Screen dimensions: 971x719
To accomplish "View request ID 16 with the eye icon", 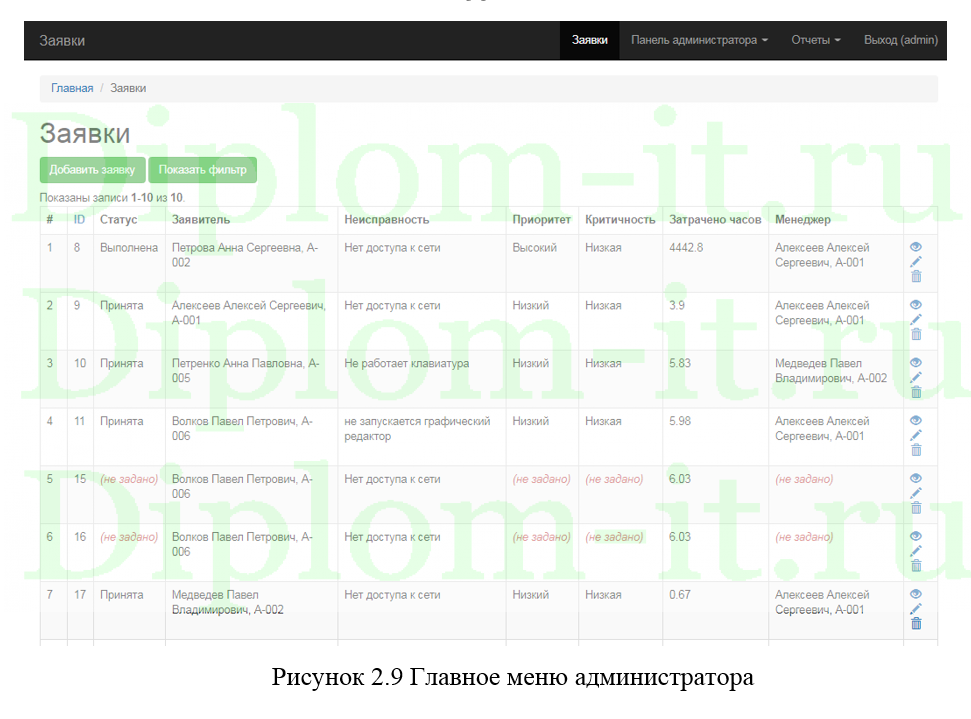I will [x=915, y=537].
